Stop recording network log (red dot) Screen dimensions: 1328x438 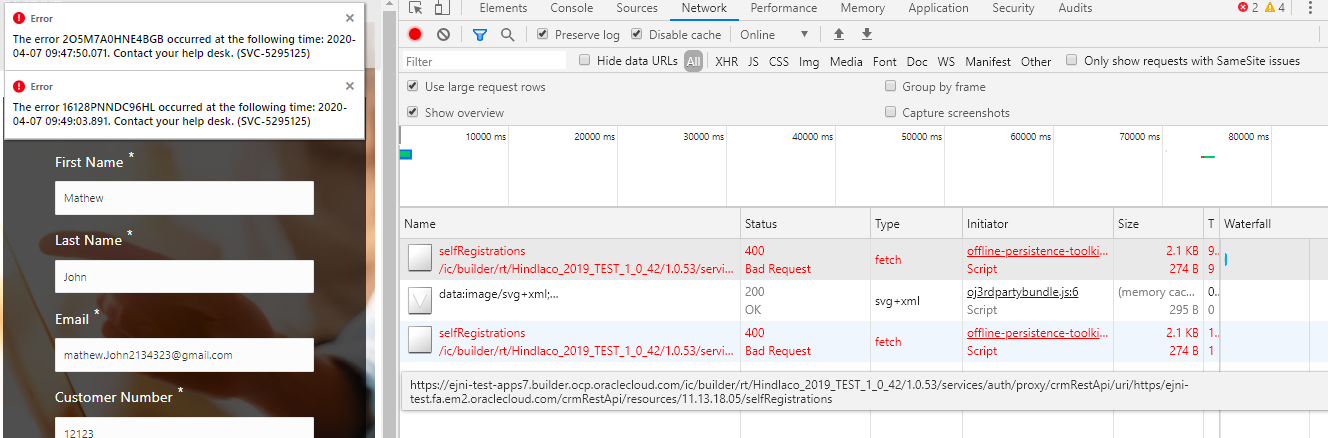point(415,34)
